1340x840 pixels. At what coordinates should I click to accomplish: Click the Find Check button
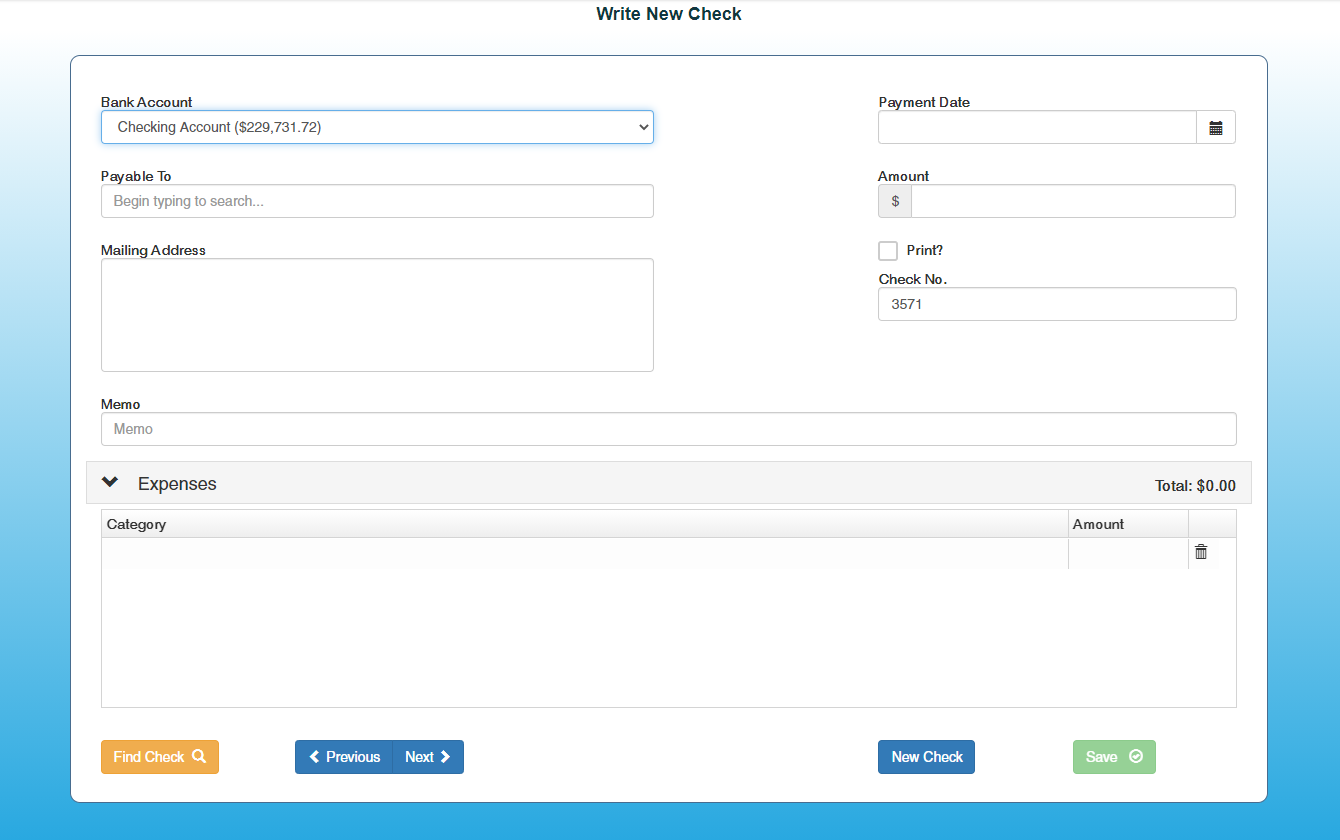pos(160,757)
